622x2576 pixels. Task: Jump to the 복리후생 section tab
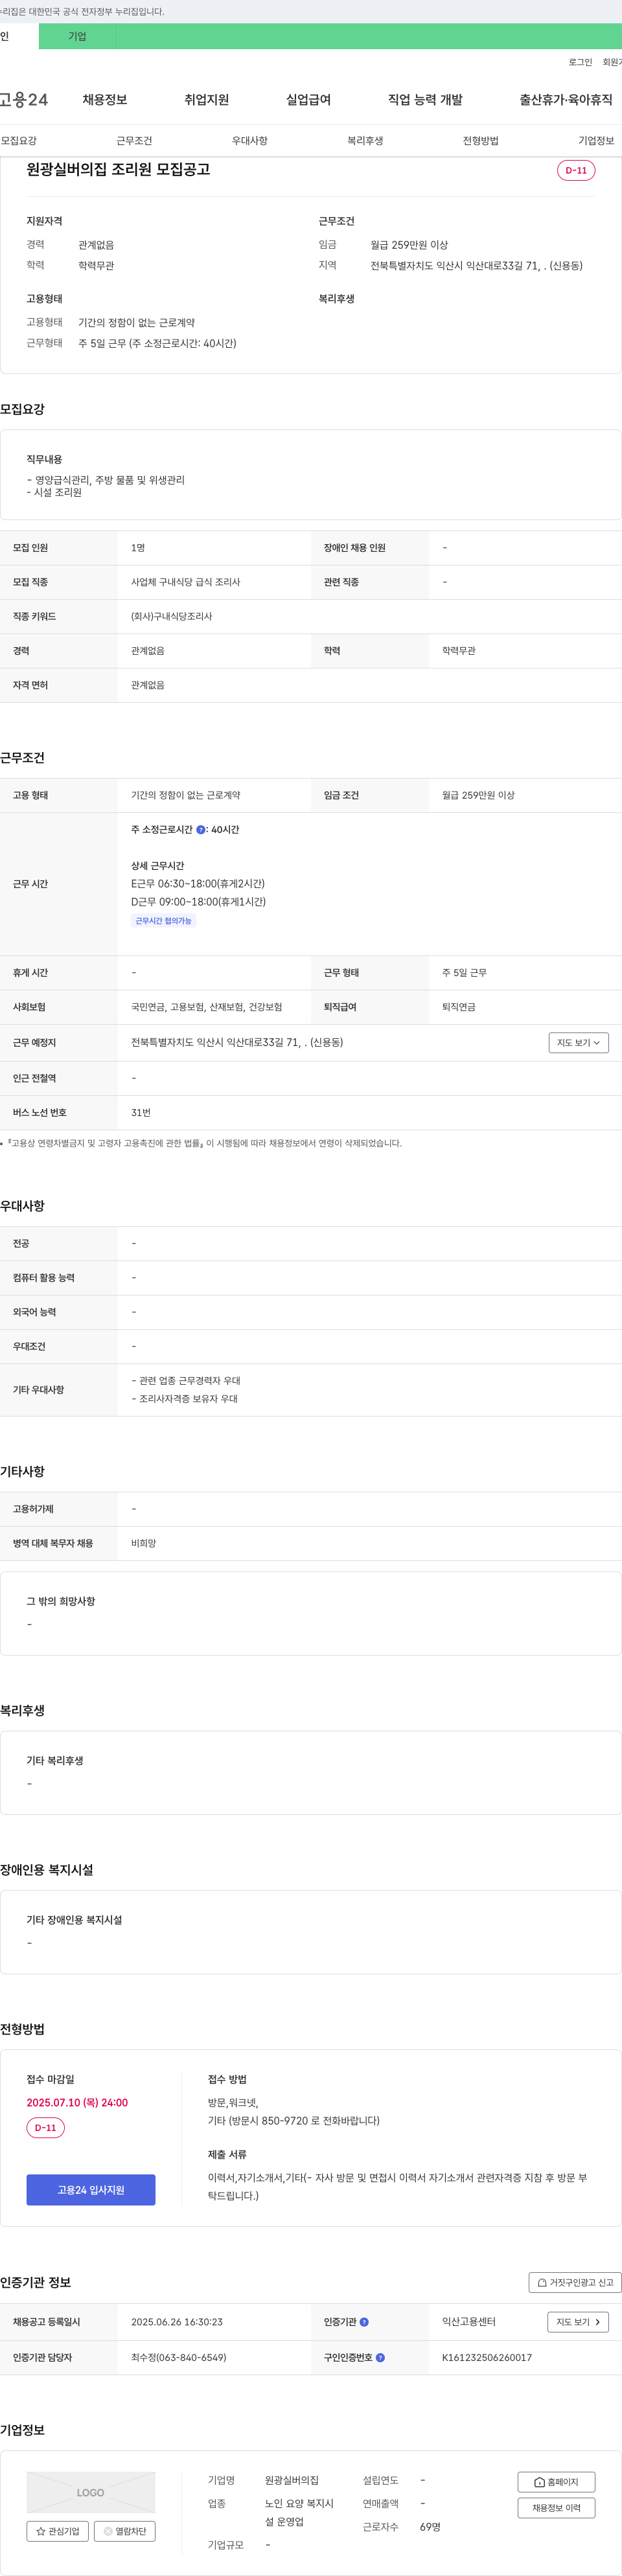point(365,141)
